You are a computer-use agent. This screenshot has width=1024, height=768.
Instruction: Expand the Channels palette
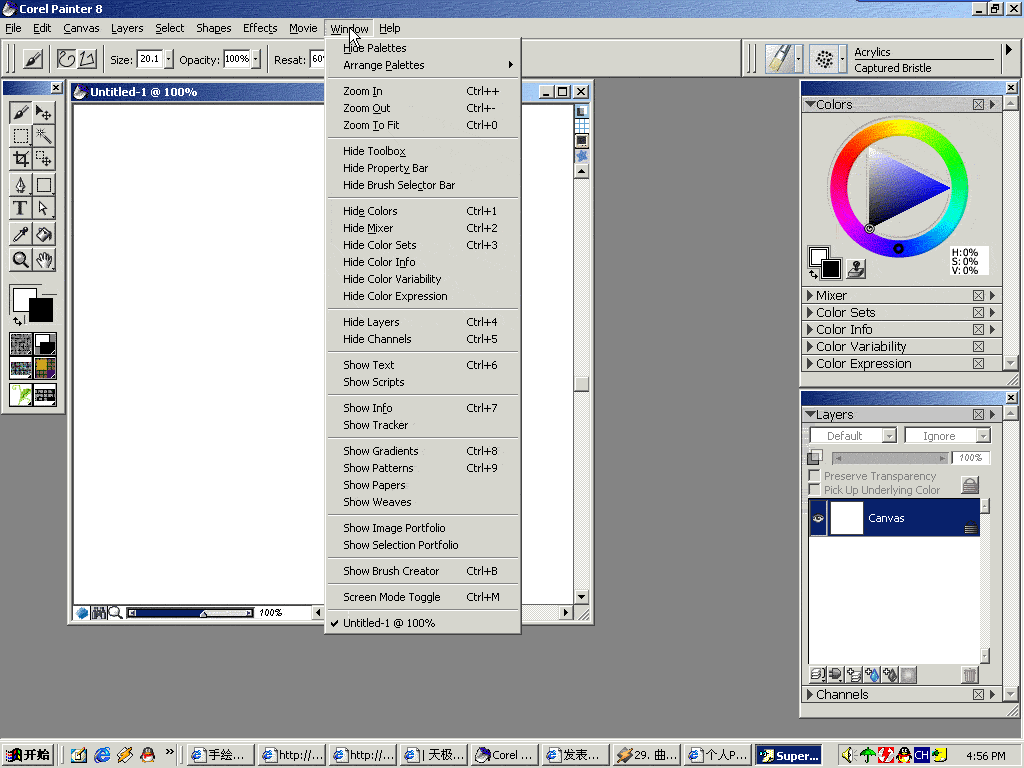click(x=810, y=694)
